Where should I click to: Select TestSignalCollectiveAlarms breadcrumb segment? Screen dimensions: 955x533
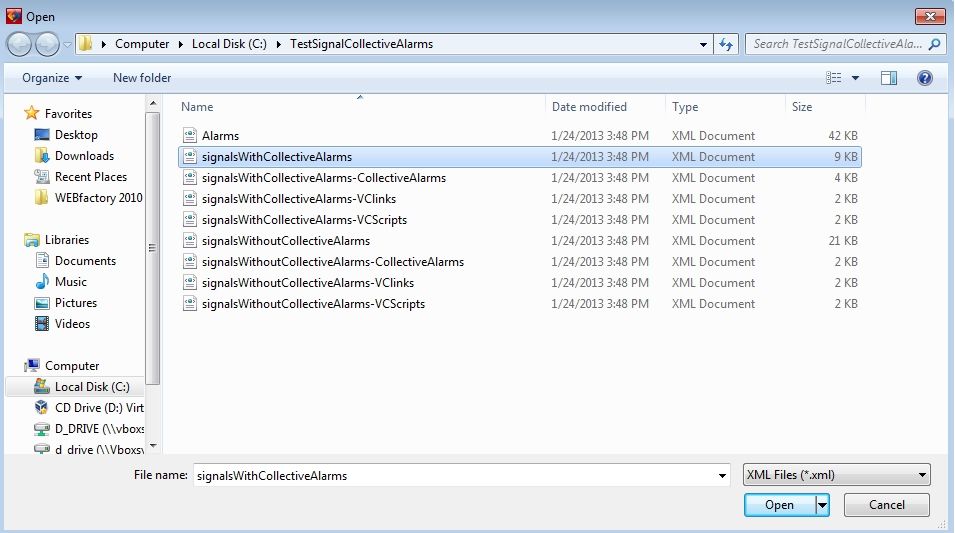point(361,44)
